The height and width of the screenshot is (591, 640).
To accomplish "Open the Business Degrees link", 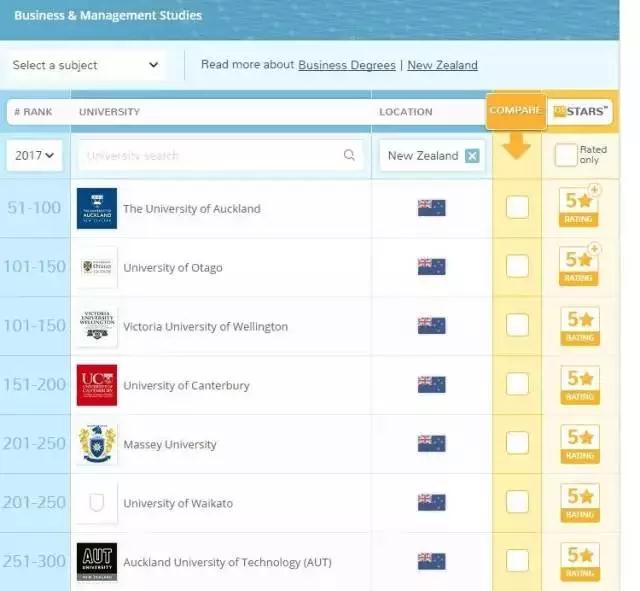I will [346, 65].
